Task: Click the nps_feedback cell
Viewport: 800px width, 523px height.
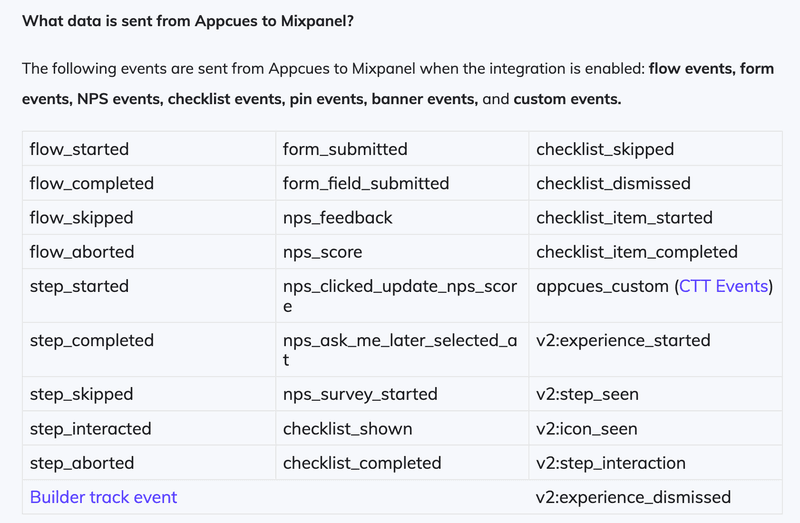Action: coord(402,217)
